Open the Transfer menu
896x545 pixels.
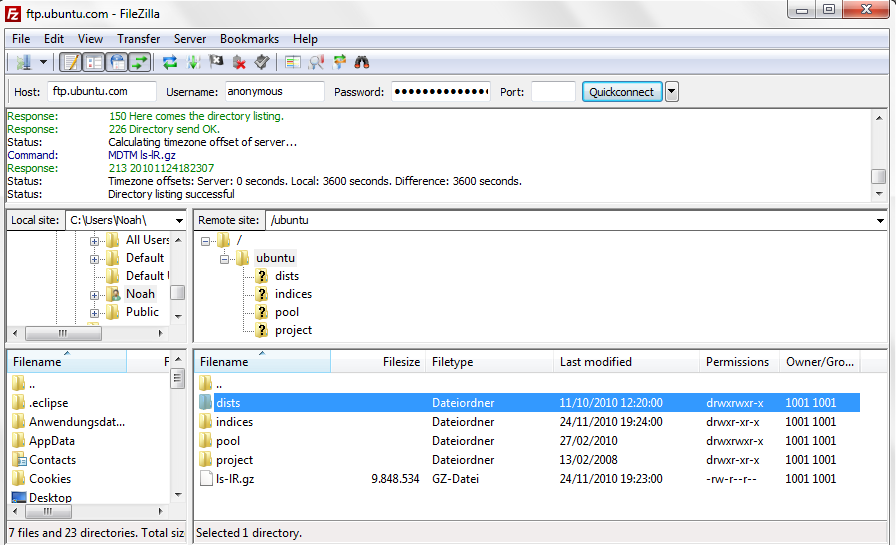[138, 39]
